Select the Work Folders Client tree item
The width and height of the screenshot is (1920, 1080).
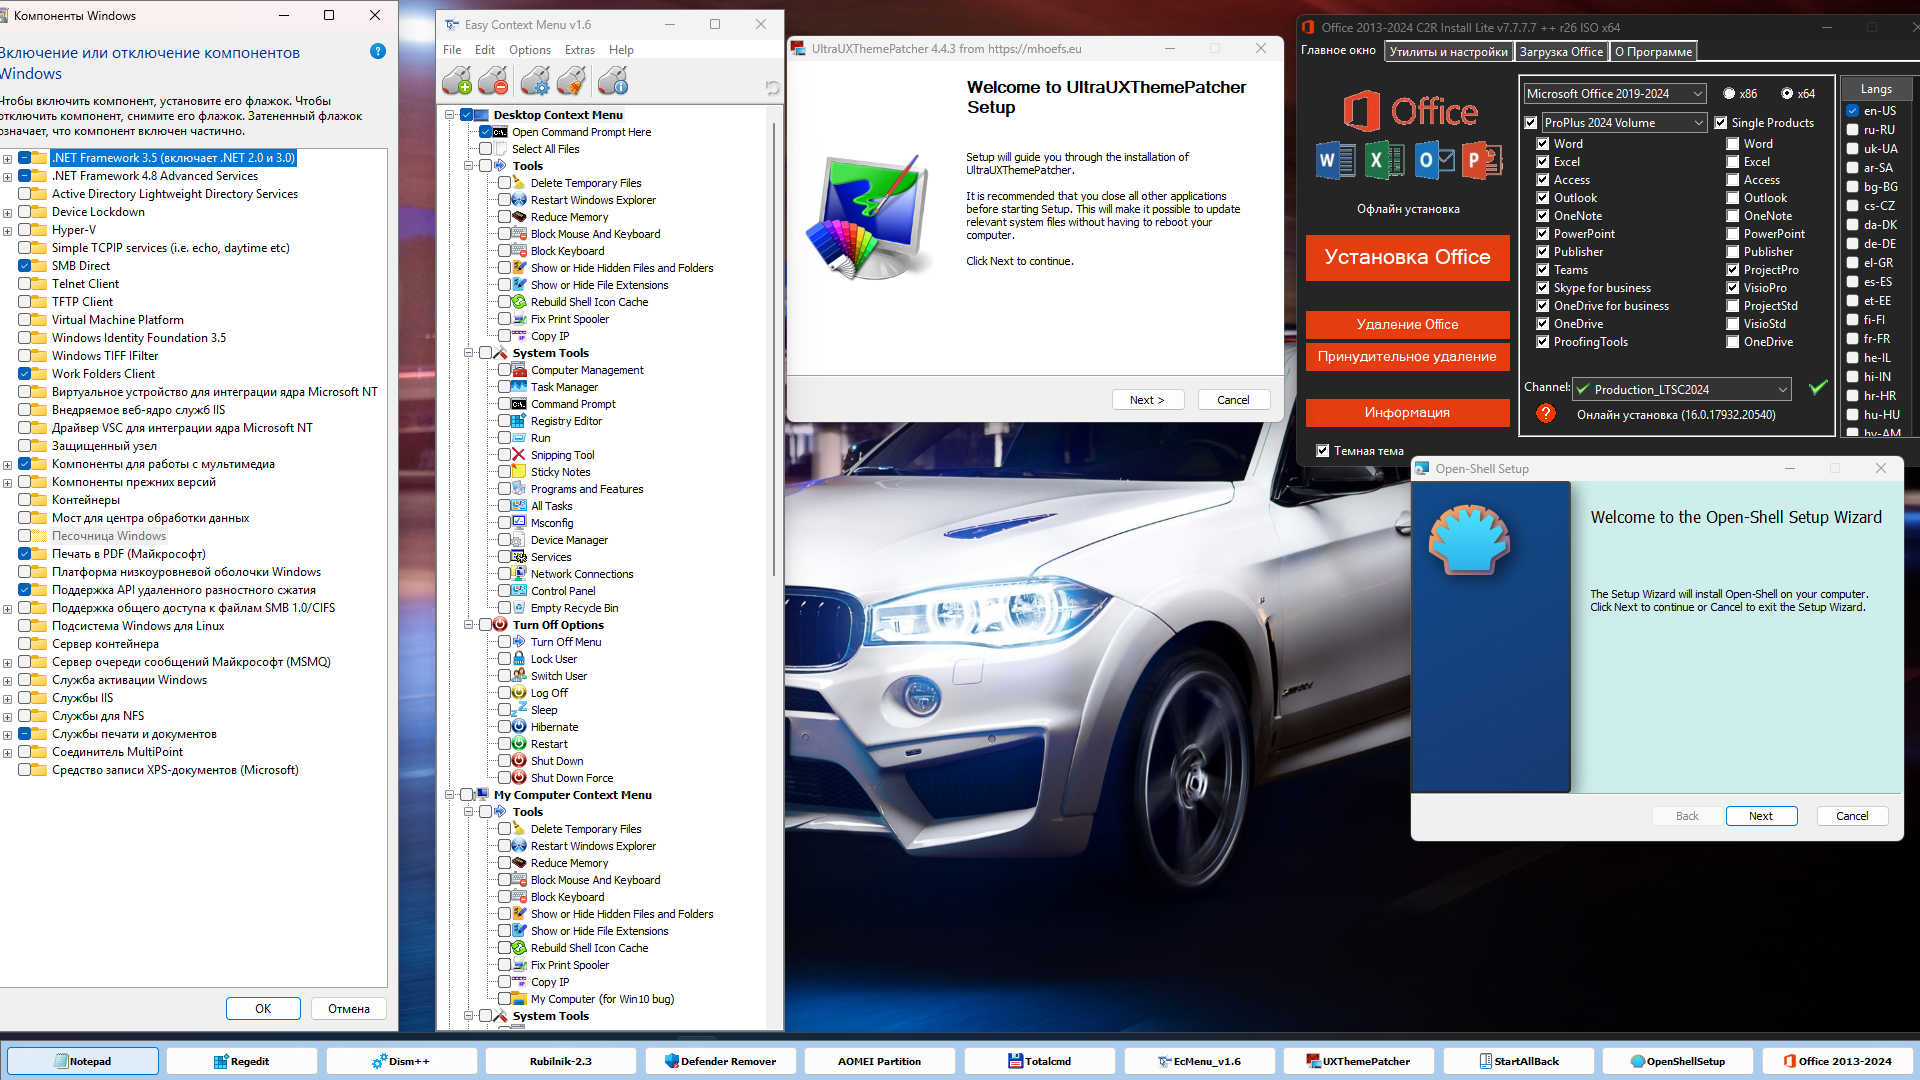(103, 374)
